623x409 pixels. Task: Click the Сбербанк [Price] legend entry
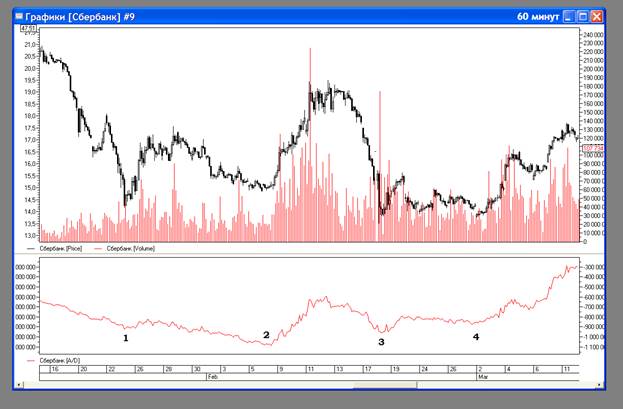tap(61, 248)
